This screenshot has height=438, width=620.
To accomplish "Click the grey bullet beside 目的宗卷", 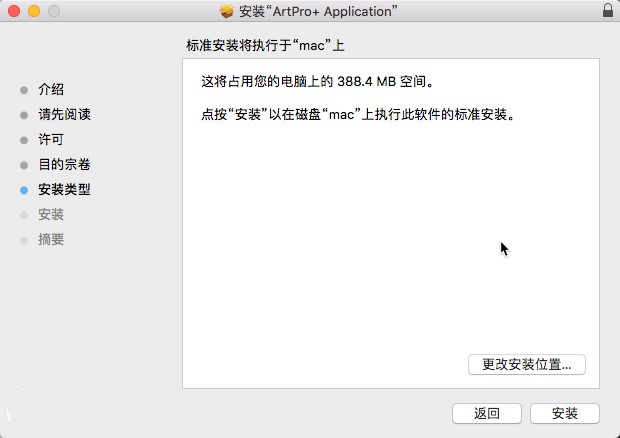I will point(24,165).
